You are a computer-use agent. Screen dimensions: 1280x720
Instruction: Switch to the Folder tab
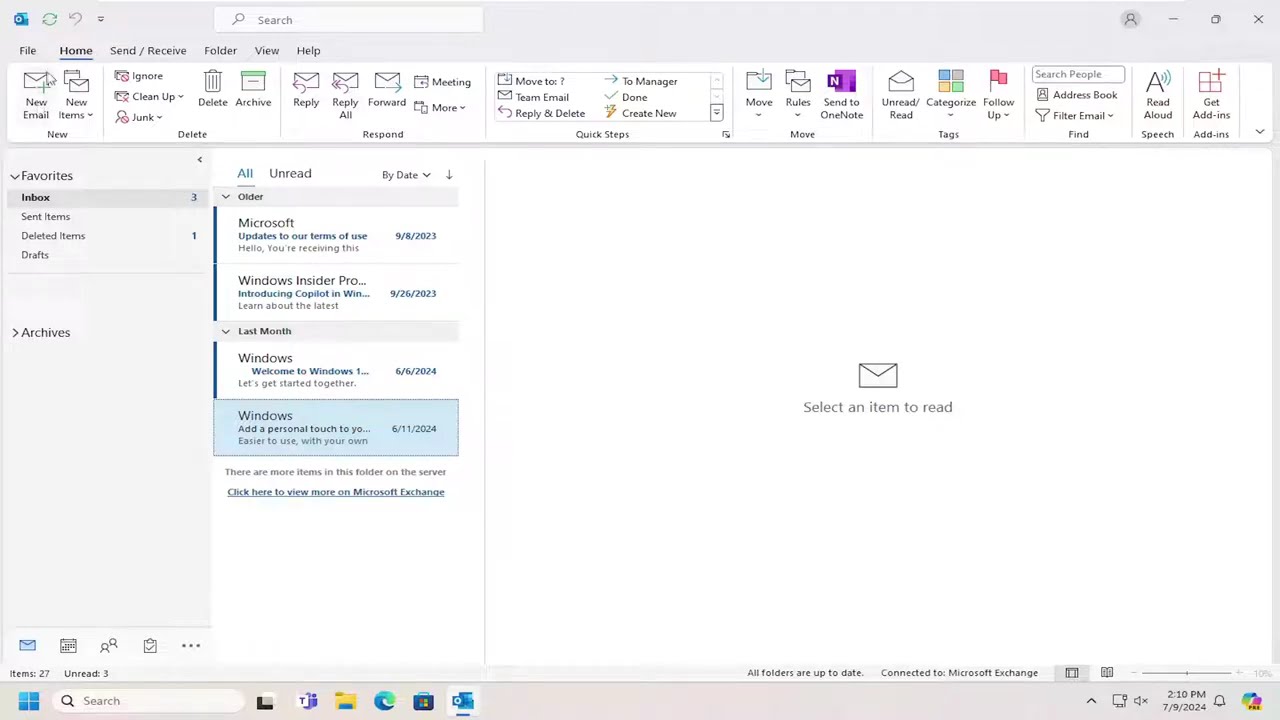coord(220,50)
